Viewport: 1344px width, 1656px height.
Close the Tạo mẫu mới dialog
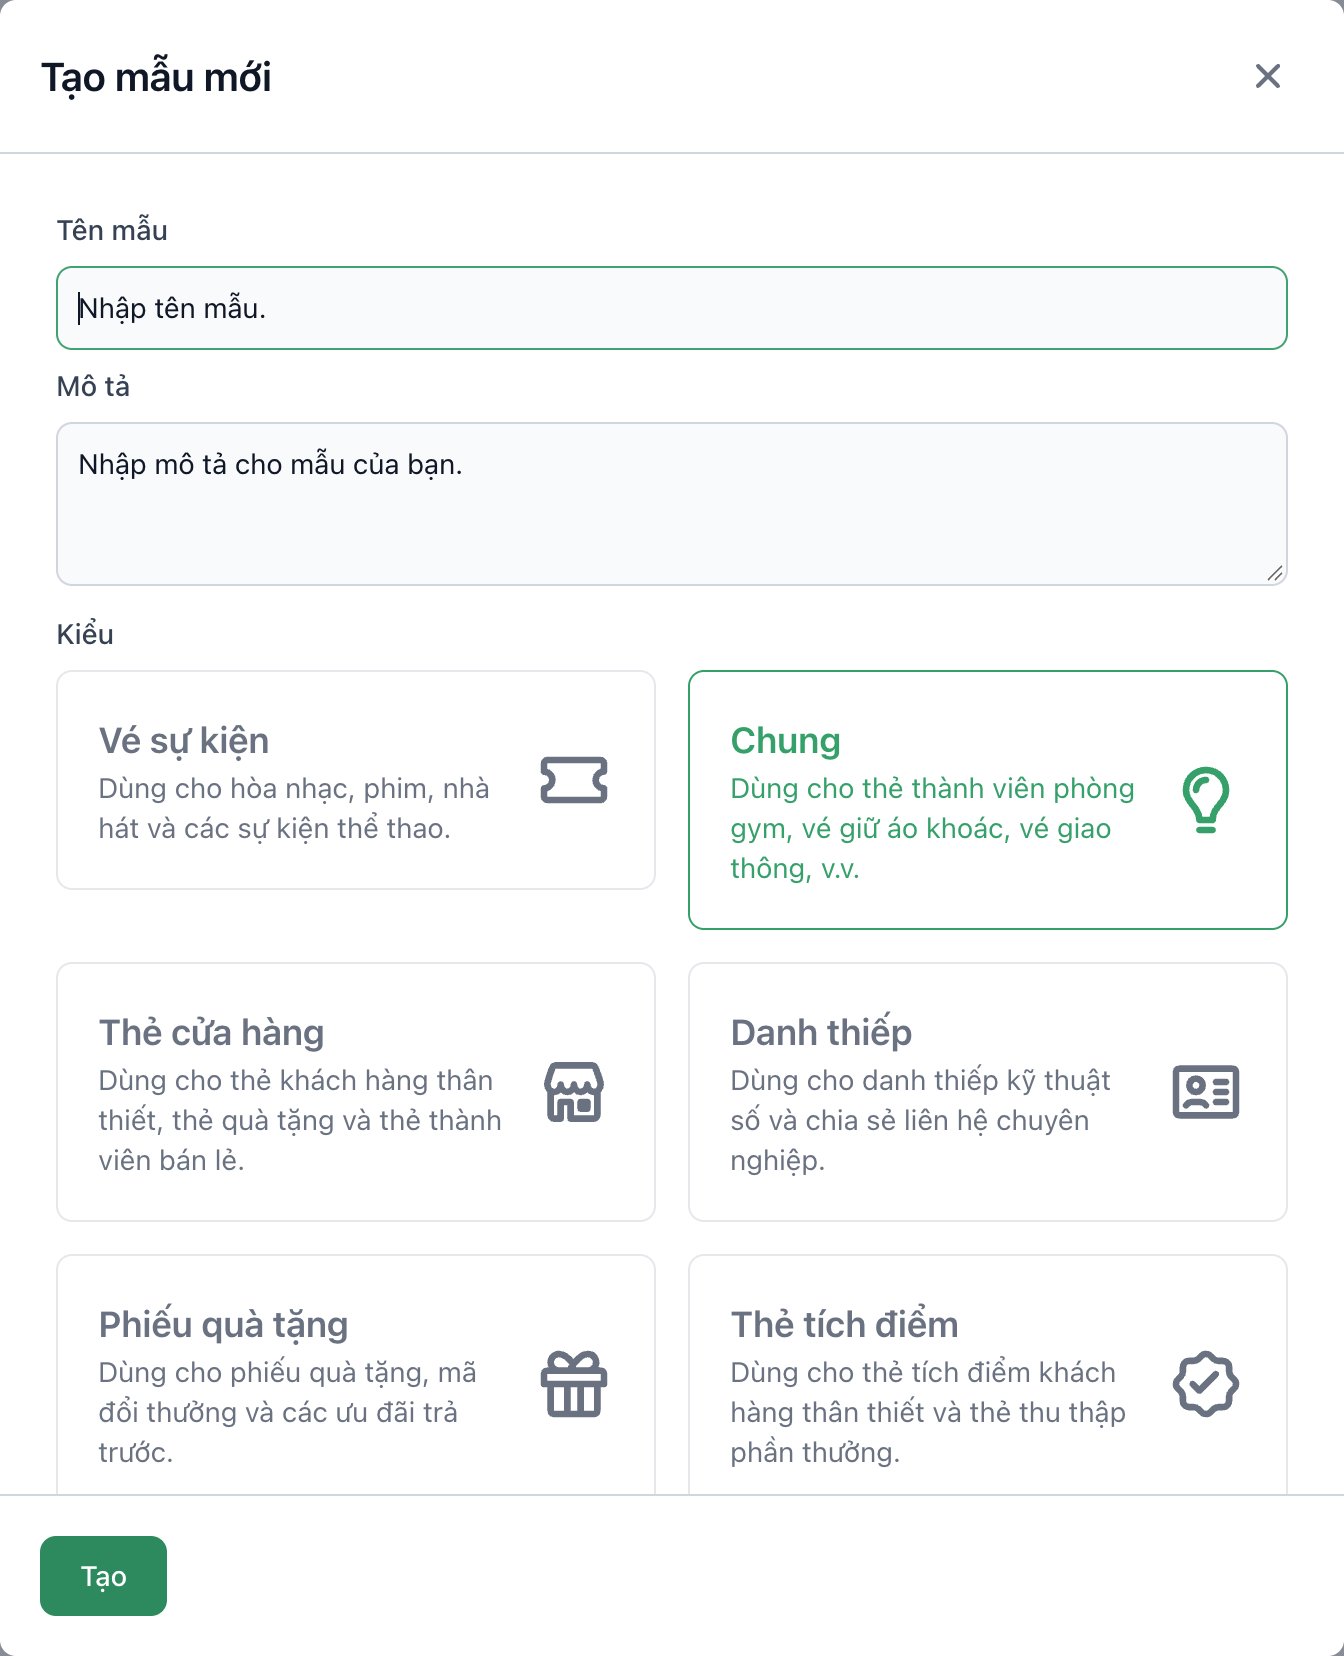click(1268, 76)
